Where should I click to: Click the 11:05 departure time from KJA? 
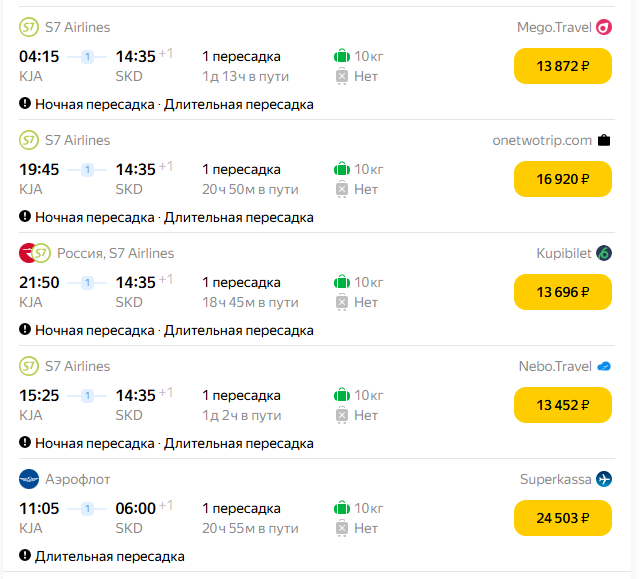coord(39,508)
